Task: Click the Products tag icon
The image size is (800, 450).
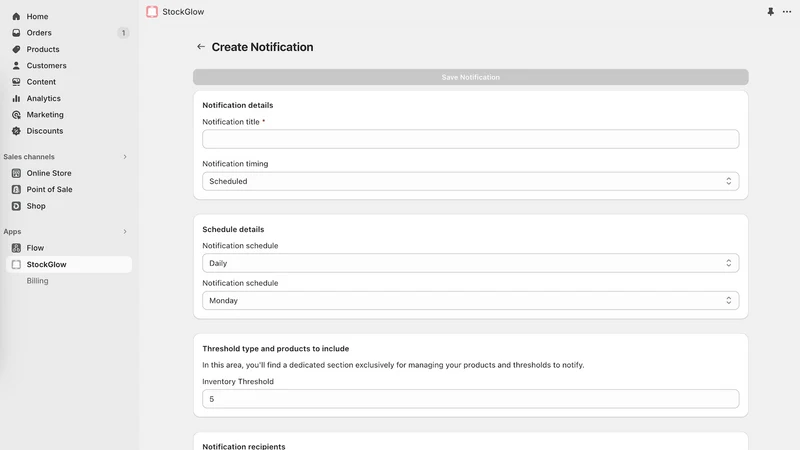Action: pos(16,49)
